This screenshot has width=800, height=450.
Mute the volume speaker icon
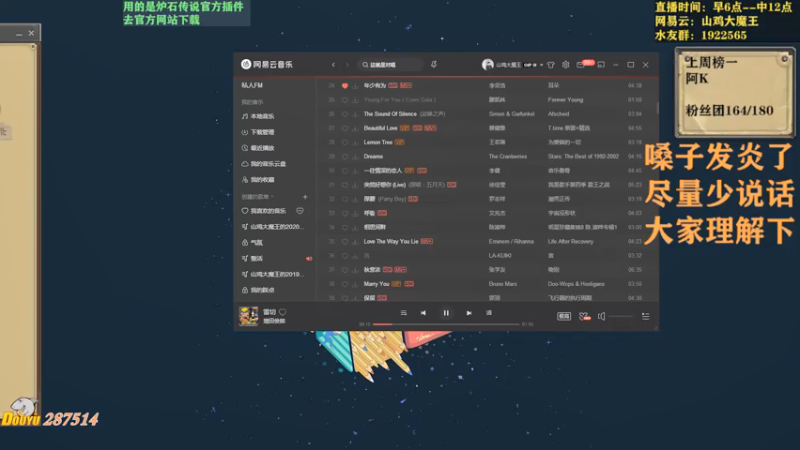click(602, 316)
